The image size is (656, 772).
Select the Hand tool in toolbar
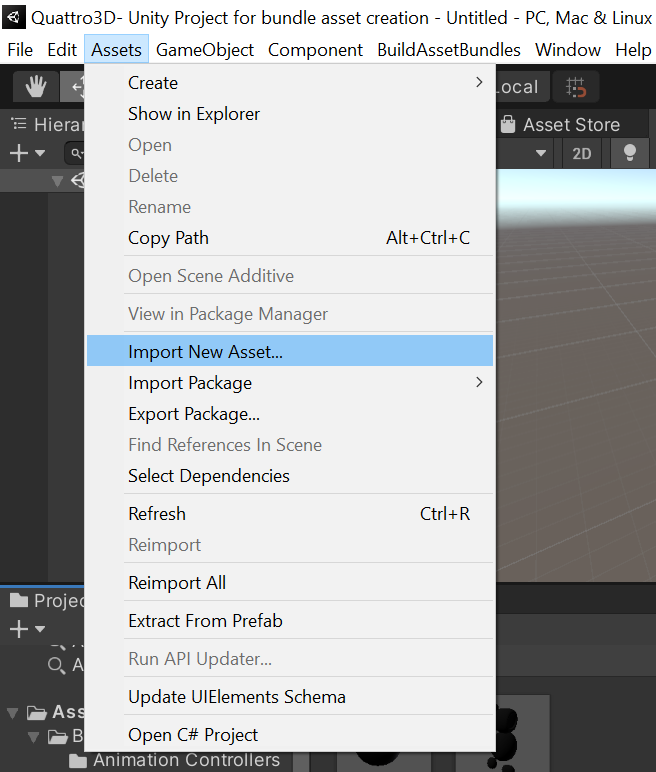point(37,87)
